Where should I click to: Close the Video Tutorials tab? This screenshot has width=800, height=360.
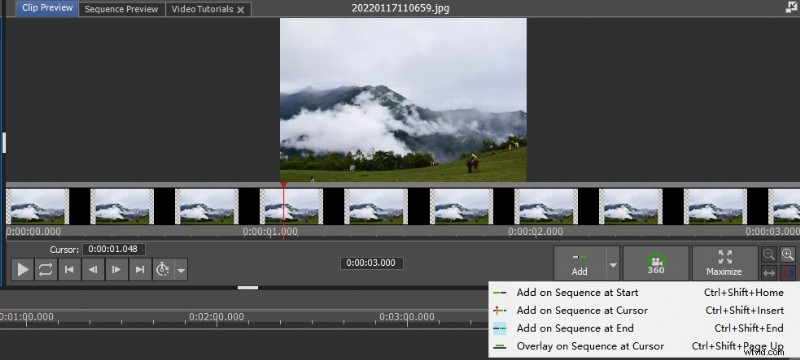pos(241,10)
